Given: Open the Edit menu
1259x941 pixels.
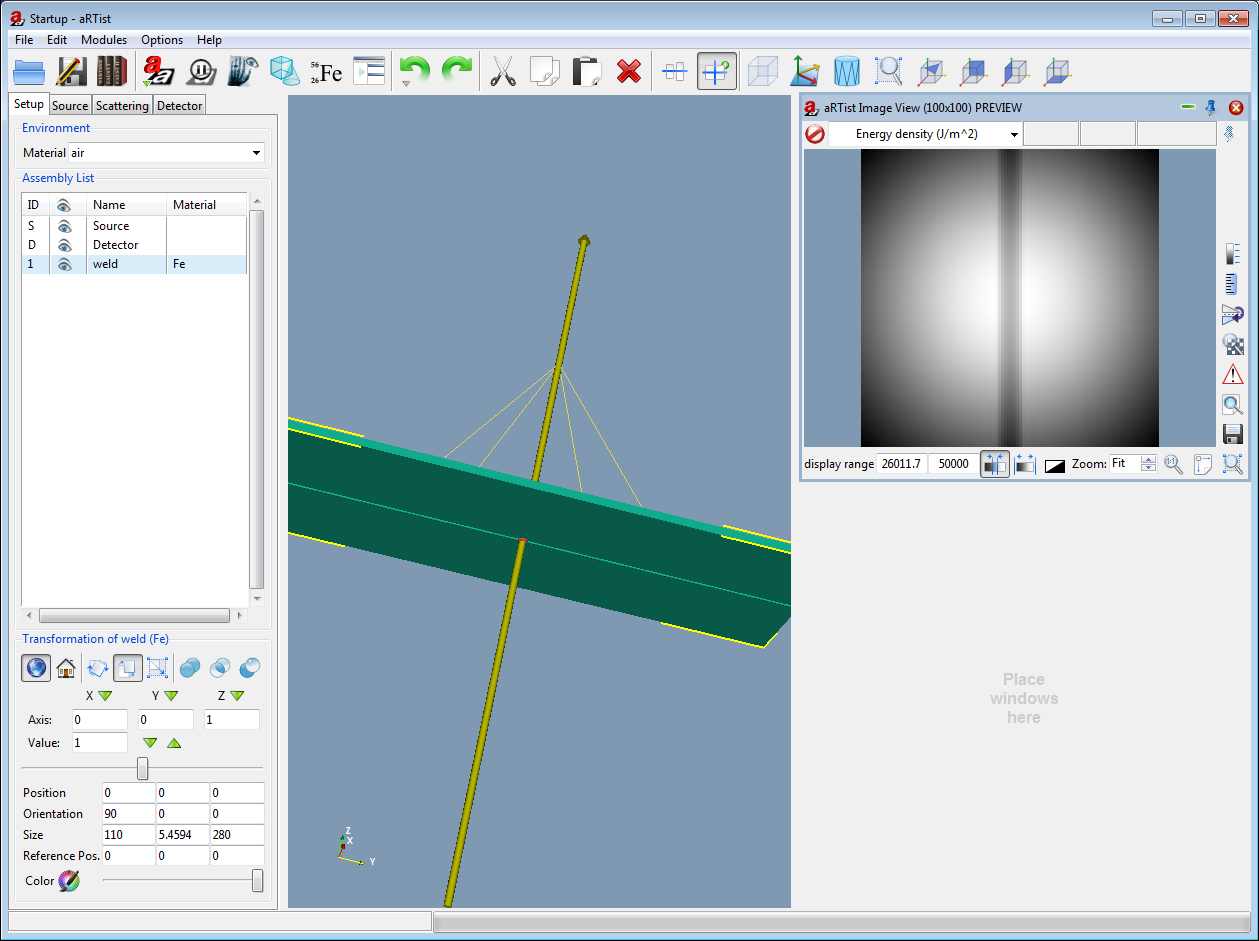Looking at the screenshot, I should point(57,40).
